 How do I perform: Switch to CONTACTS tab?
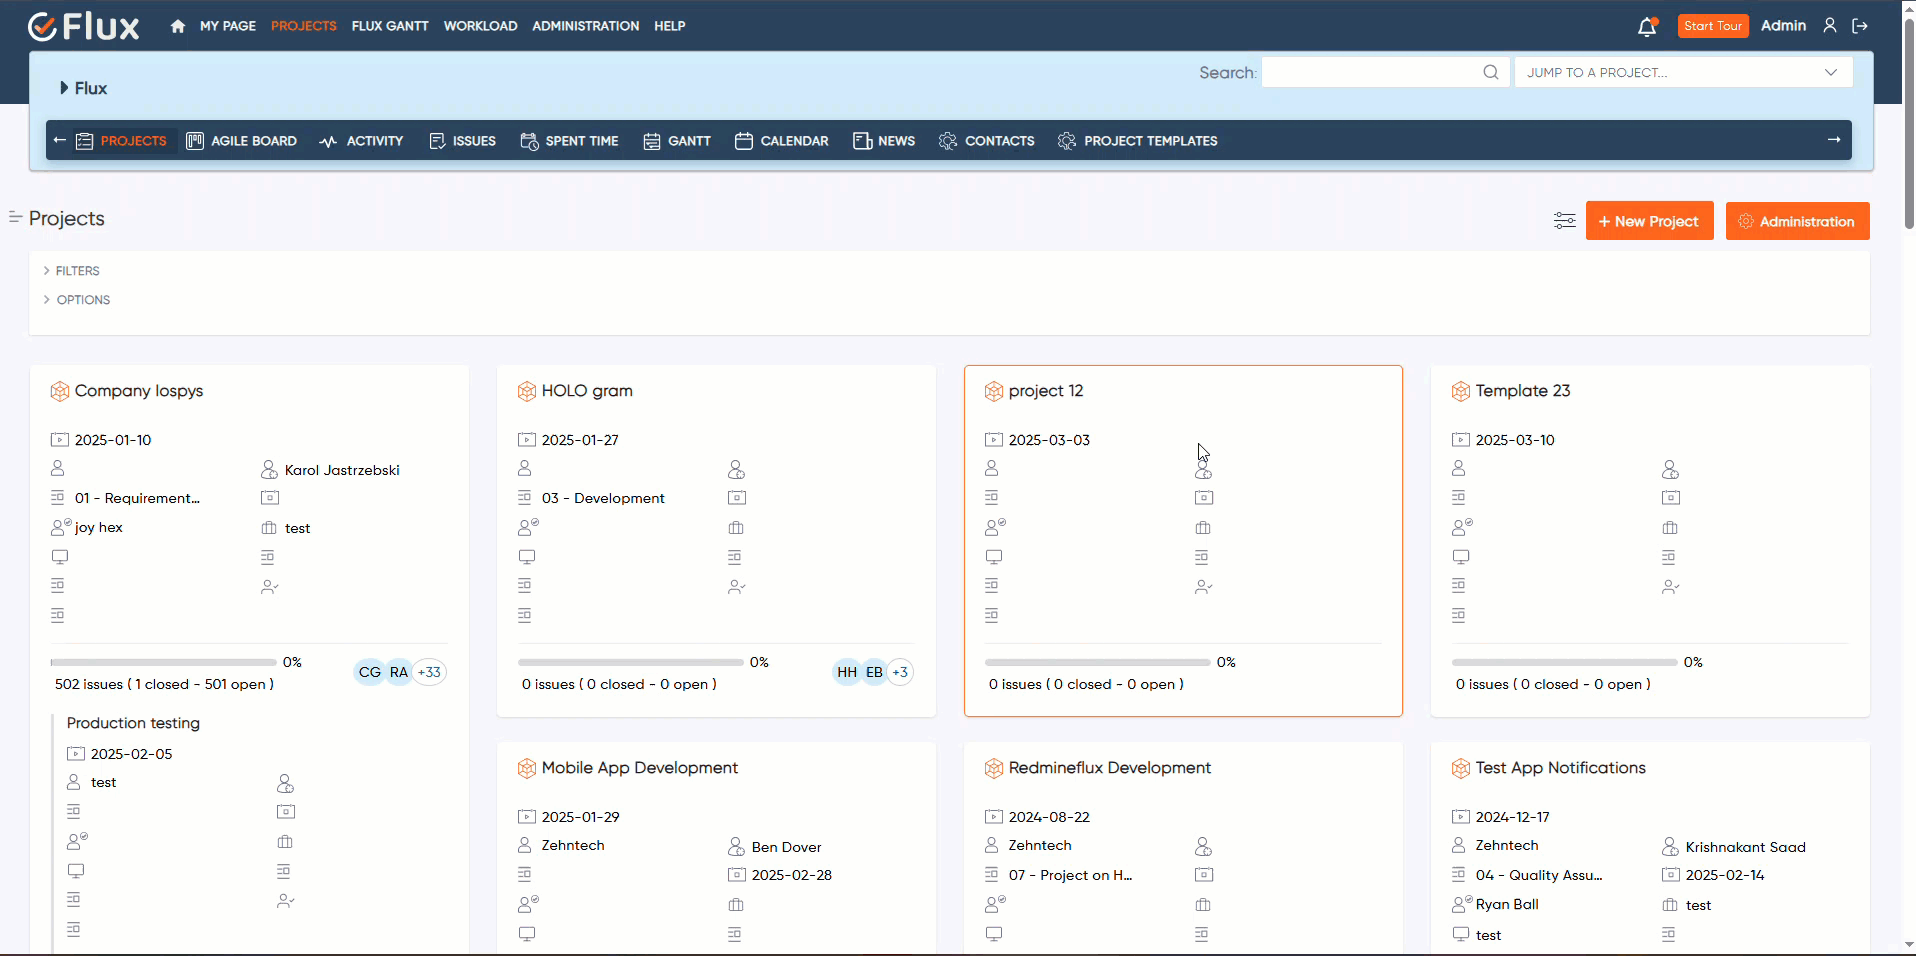coord(987,141)
